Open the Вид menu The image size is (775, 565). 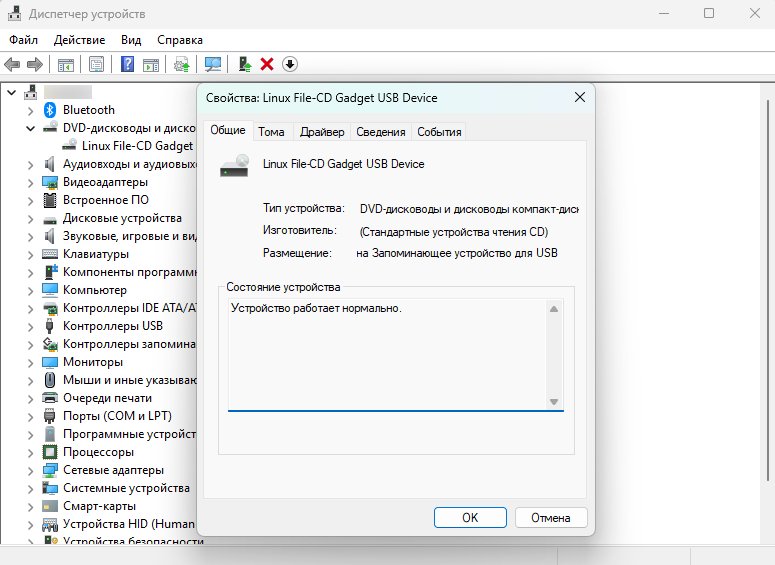tap(131, 40)
